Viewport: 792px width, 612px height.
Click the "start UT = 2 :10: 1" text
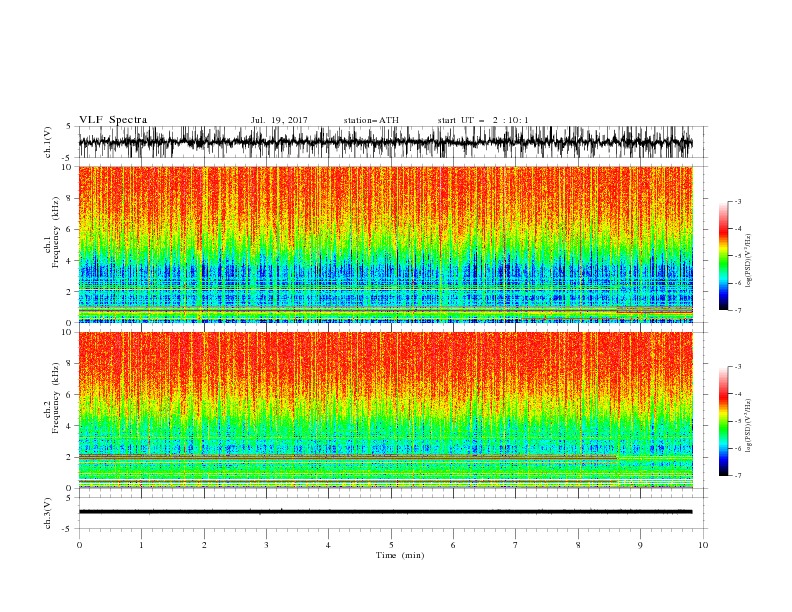click(x=483, y=120)
